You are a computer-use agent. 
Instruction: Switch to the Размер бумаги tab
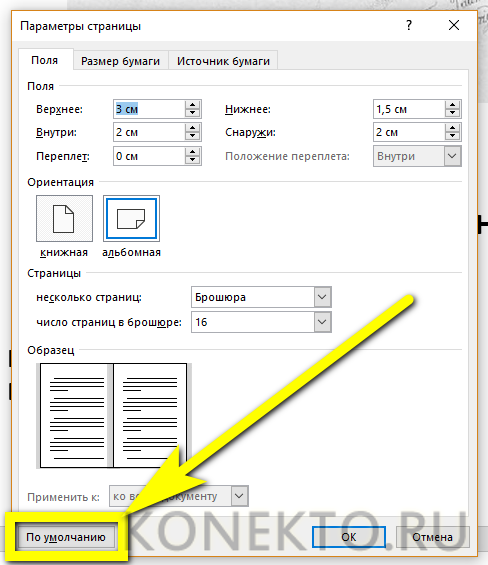click(x=120, y=61)
